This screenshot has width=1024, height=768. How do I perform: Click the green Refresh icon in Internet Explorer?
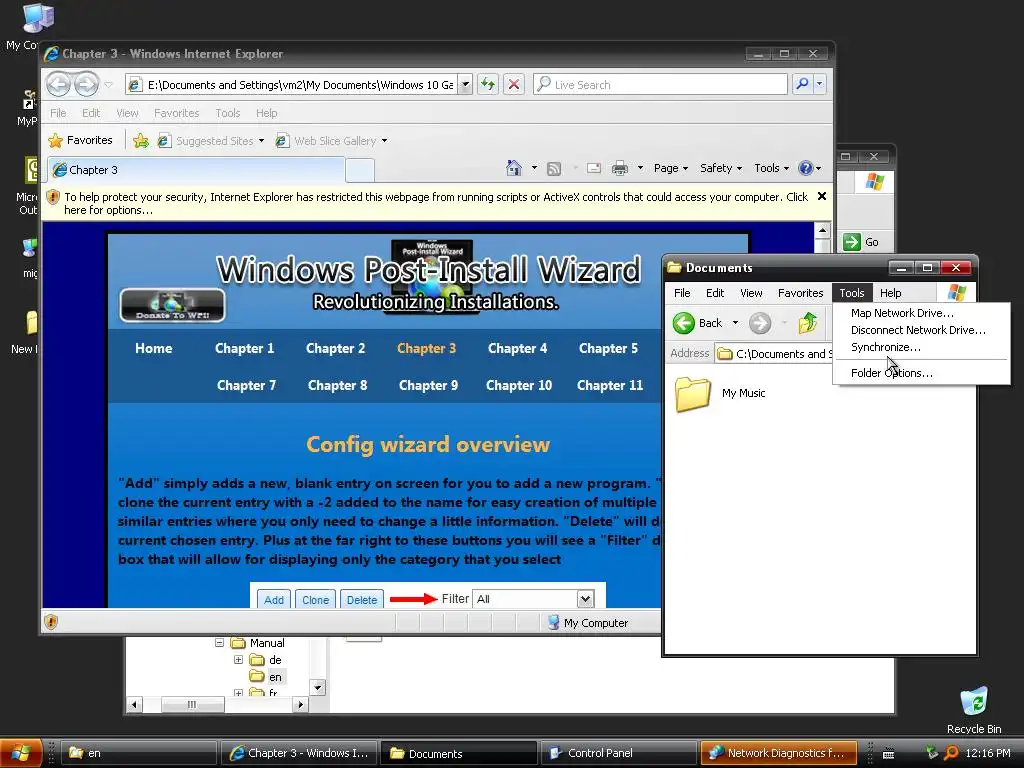tap(488, 84)
